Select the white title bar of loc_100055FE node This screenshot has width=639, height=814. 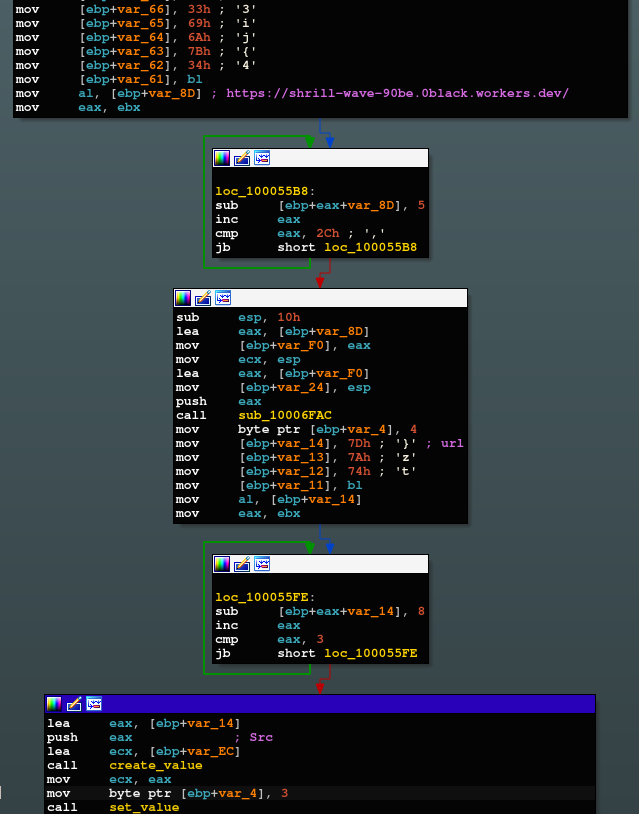click(x=320, y=564)
